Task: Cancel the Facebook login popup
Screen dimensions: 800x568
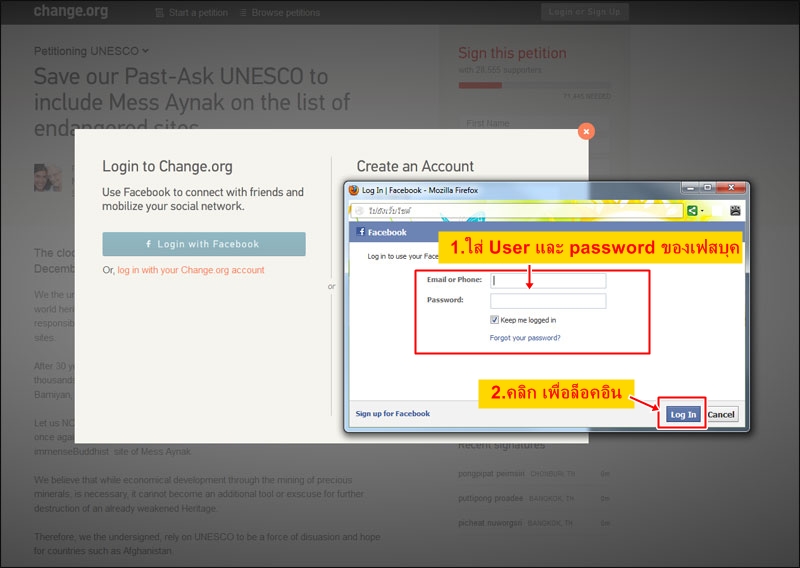Action: pos(721,414)
